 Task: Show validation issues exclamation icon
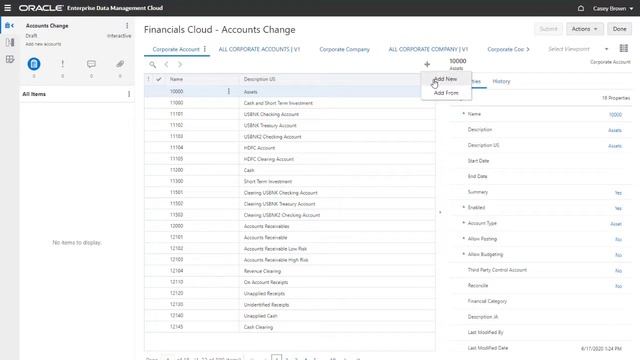click(x=62, y=64)
